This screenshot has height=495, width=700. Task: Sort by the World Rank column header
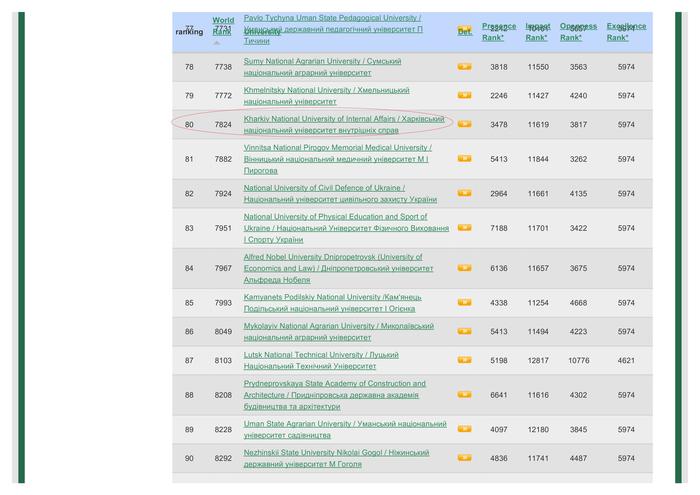click(223, 26)
